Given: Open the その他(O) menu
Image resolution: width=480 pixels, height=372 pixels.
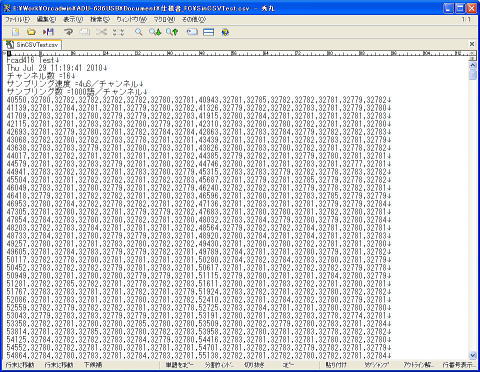Looking at the screenshot, I should click(194, 20).
